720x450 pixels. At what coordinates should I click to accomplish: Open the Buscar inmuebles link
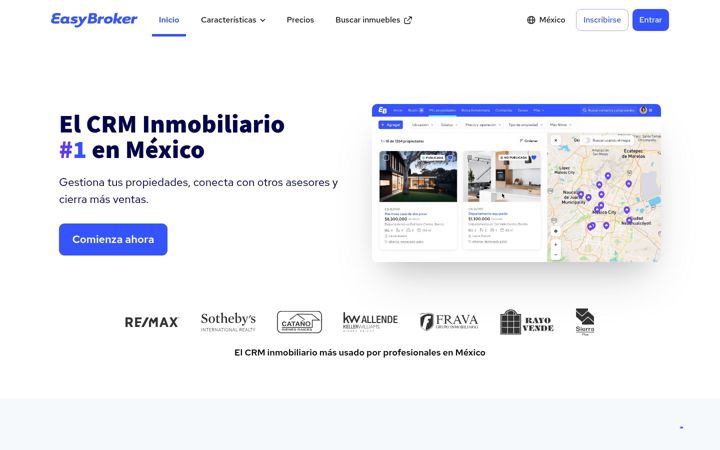pyautogui.click(x=373, y=20)
